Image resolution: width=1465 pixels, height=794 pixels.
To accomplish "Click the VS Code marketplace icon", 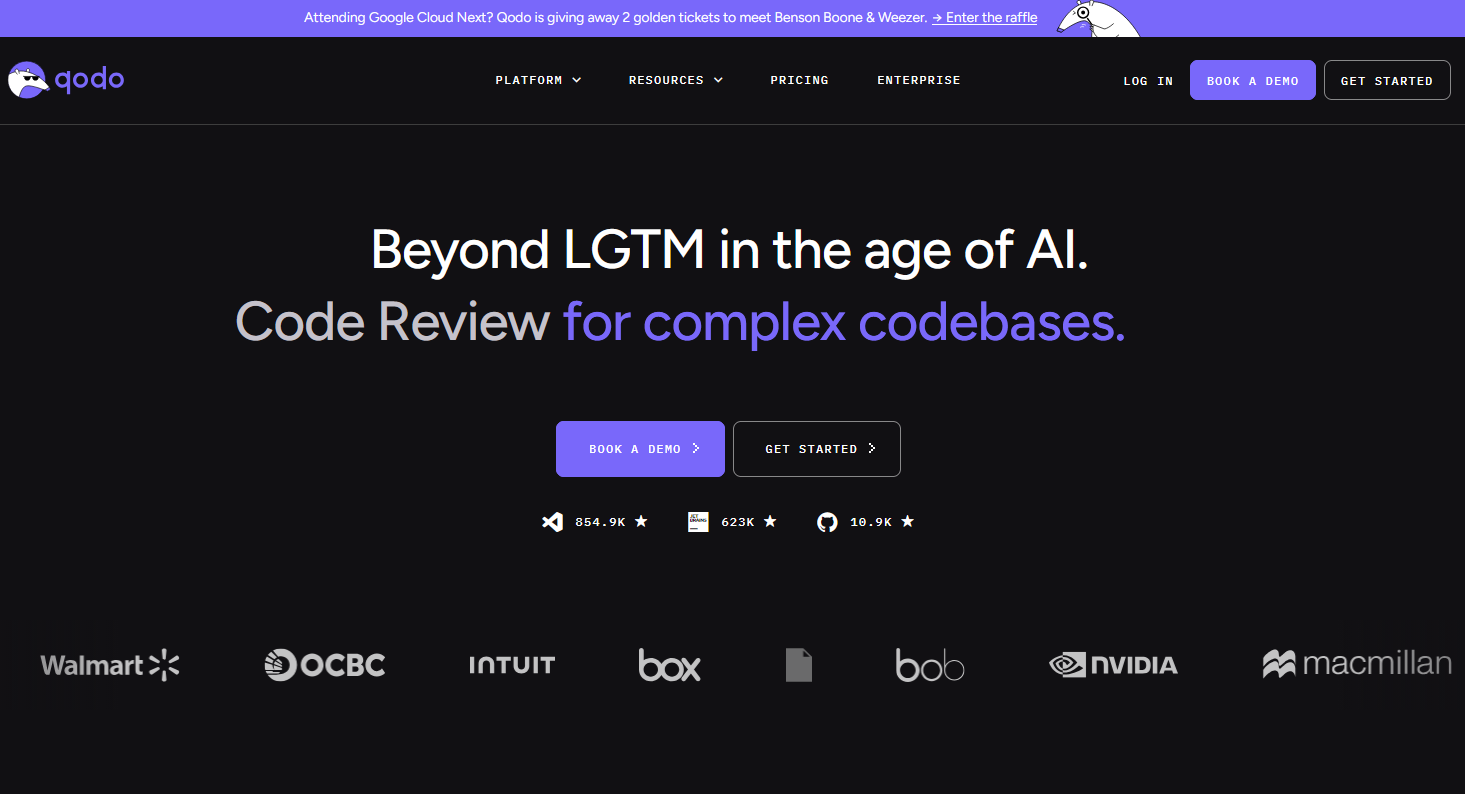I will 552,522.
